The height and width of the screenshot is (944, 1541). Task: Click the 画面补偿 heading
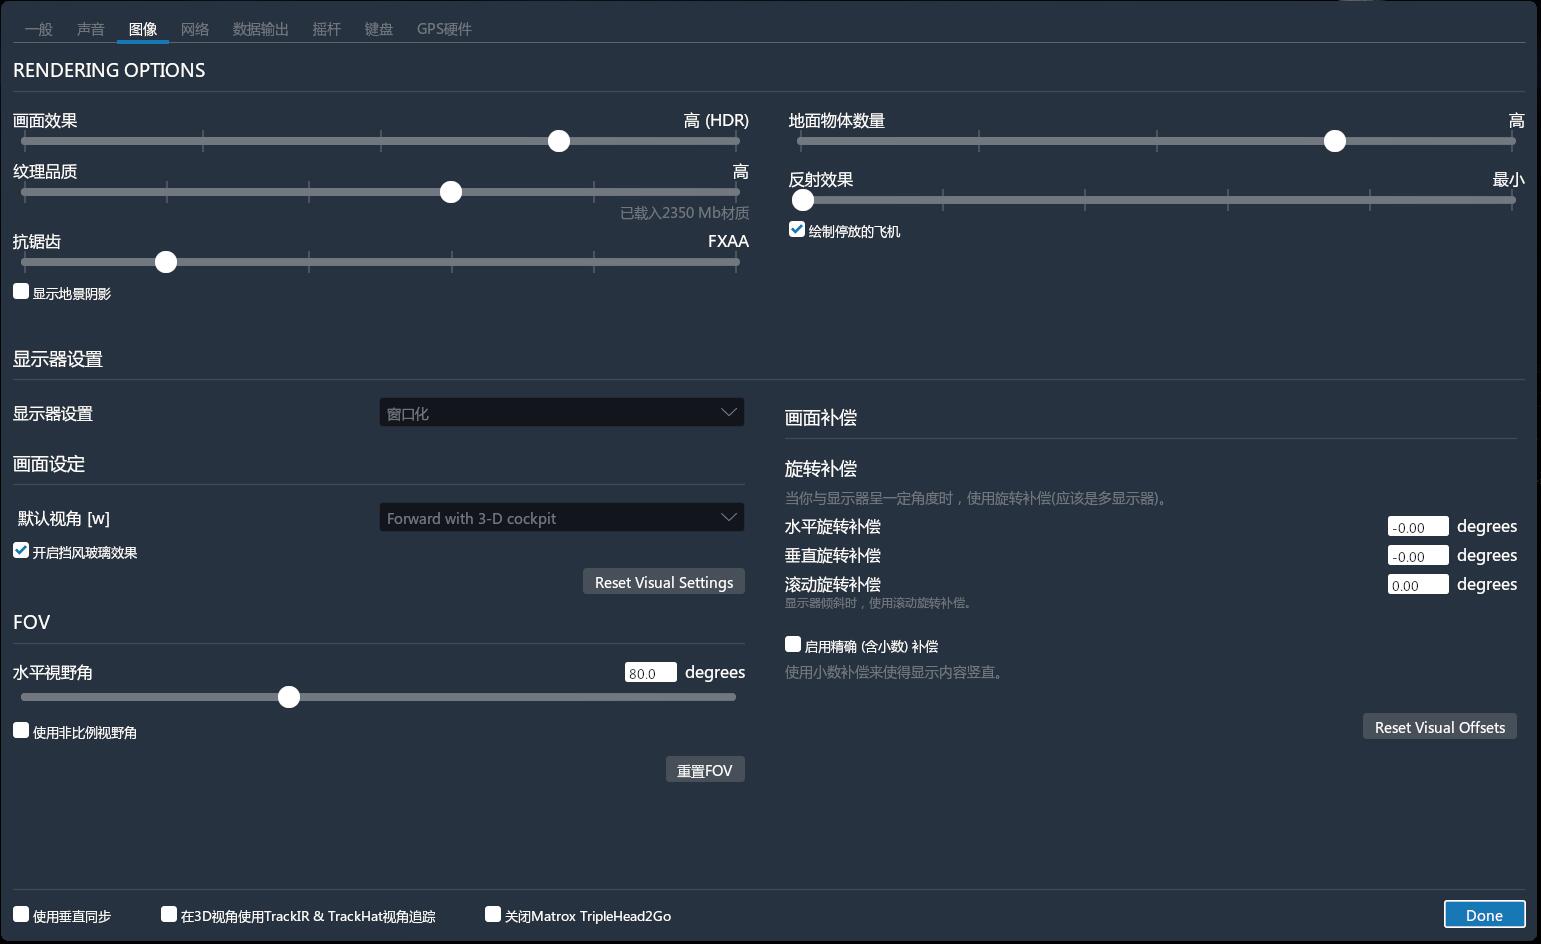point(821,418)
